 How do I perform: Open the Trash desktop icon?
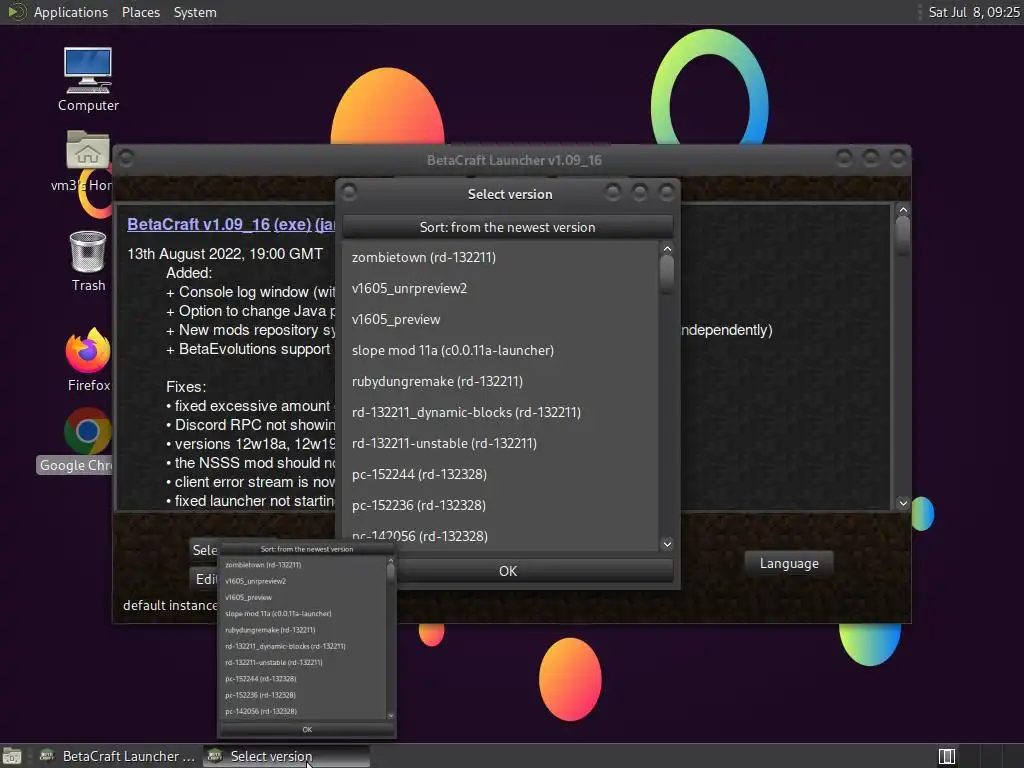coord(88,261)
